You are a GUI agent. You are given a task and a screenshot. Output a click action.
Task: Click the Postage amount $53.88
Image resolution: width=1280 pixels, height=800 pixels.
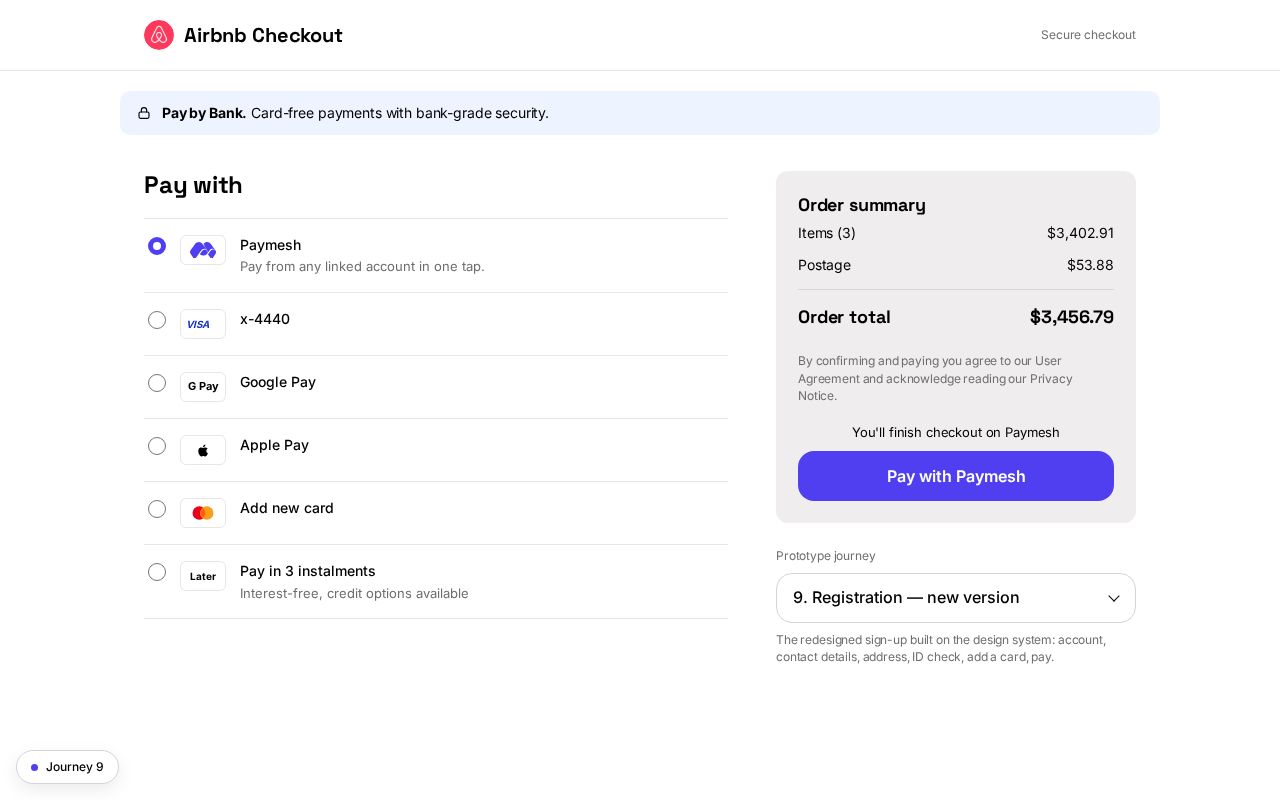coord(1090,265)
